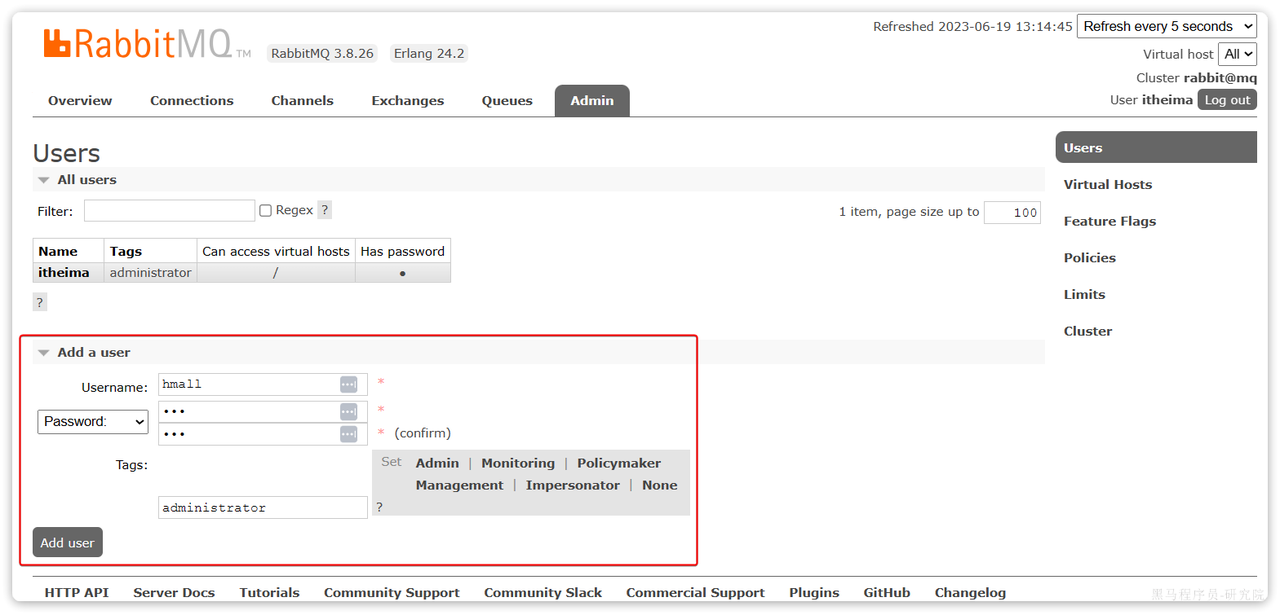Screen dimensions: 1280x615
Task: Click the page size input showing 100
Action: (x=1012, y=212)
